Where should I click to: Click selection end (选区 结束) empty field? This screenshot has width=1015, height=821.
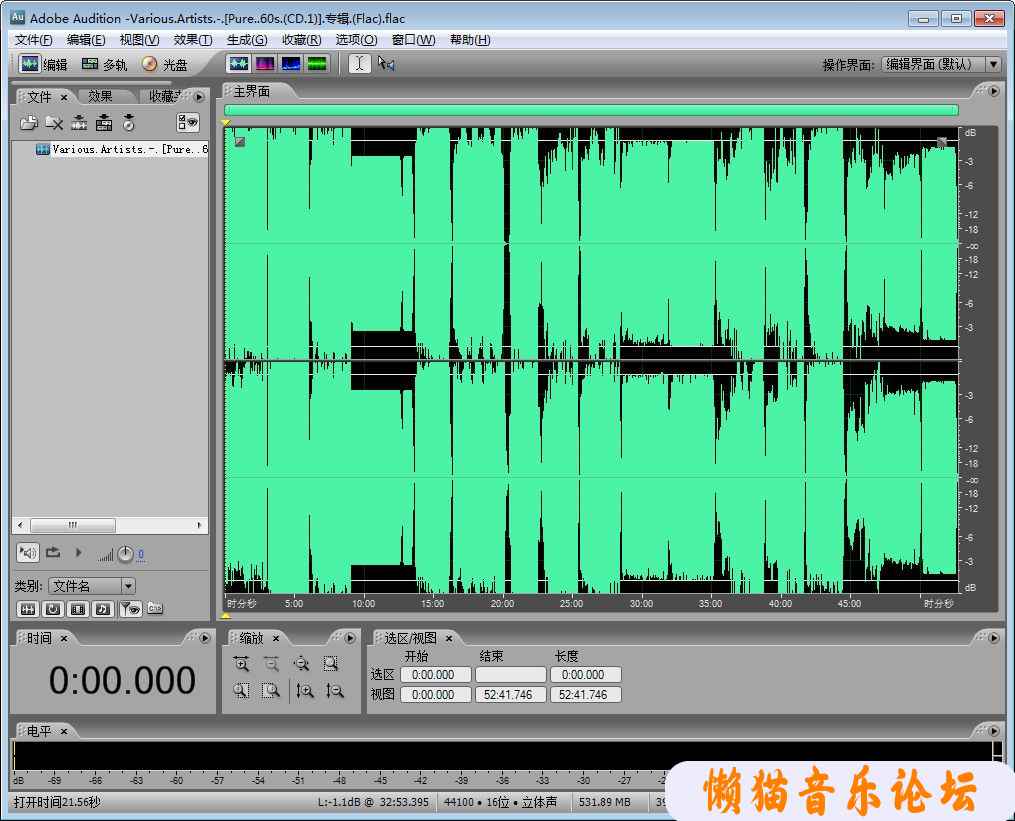510,675
